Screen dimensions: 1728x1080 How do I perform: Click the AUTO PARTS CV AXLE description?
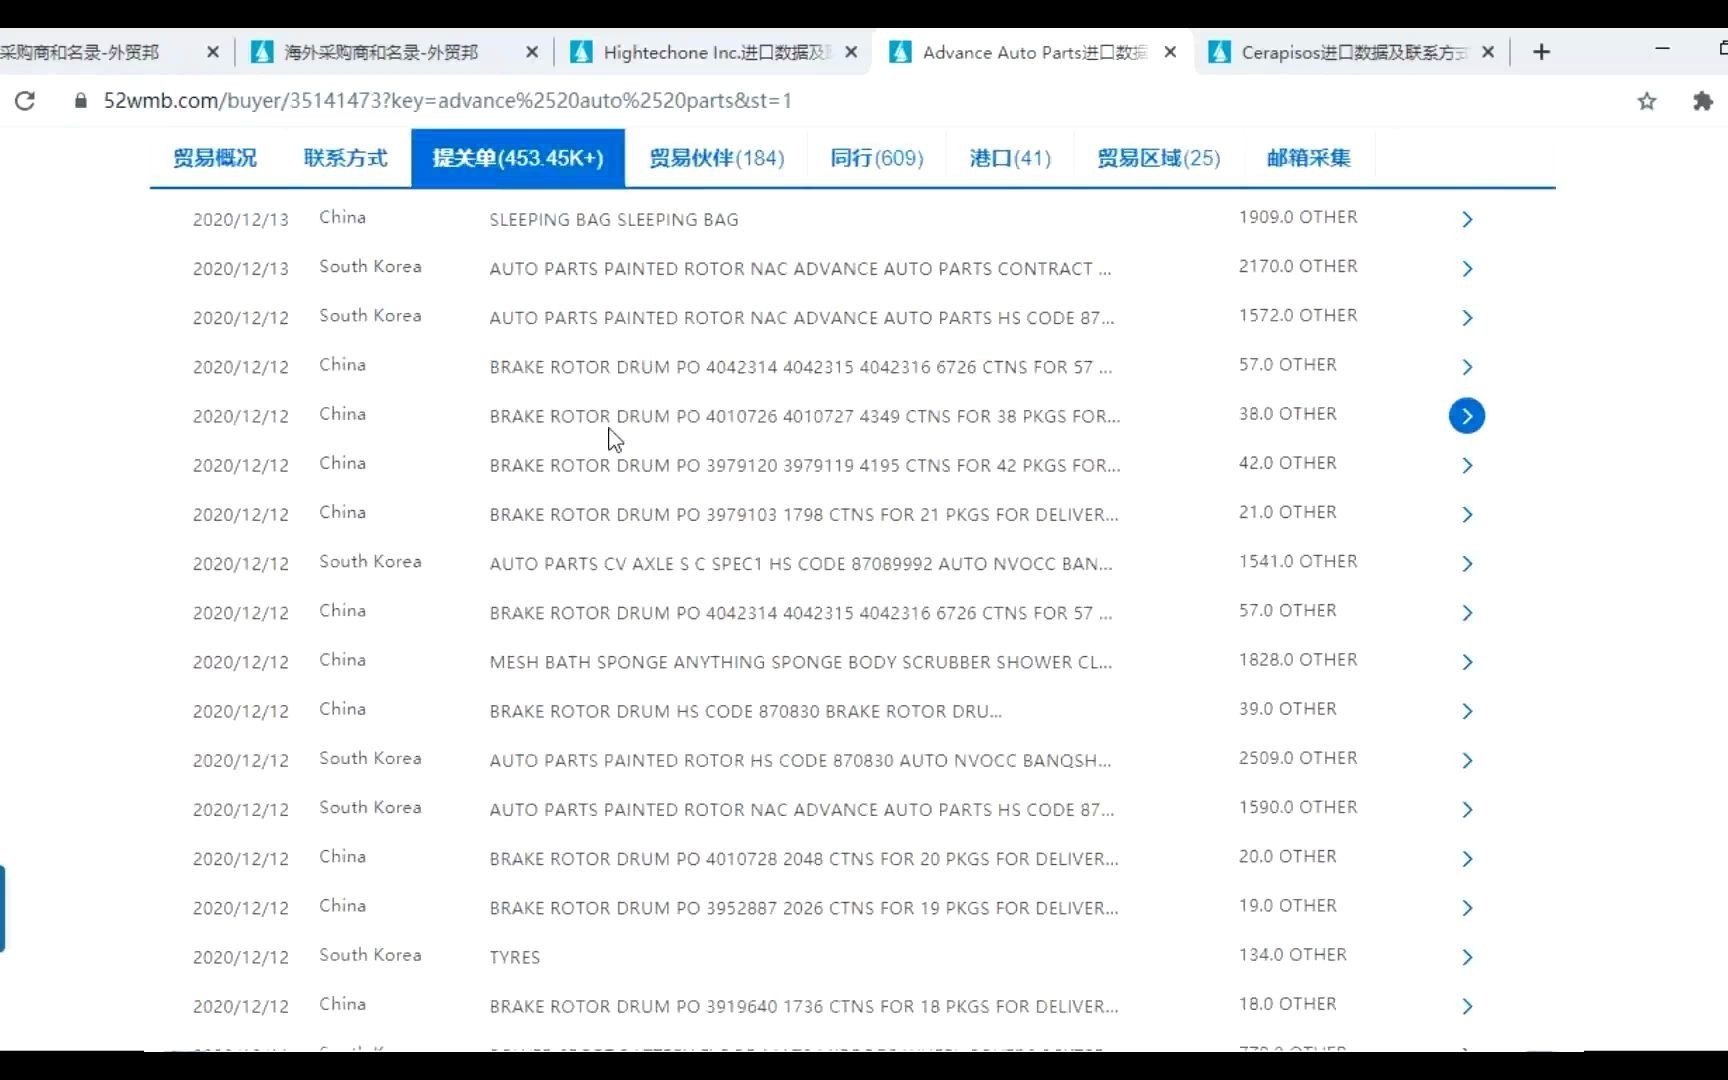coord(801,563)
